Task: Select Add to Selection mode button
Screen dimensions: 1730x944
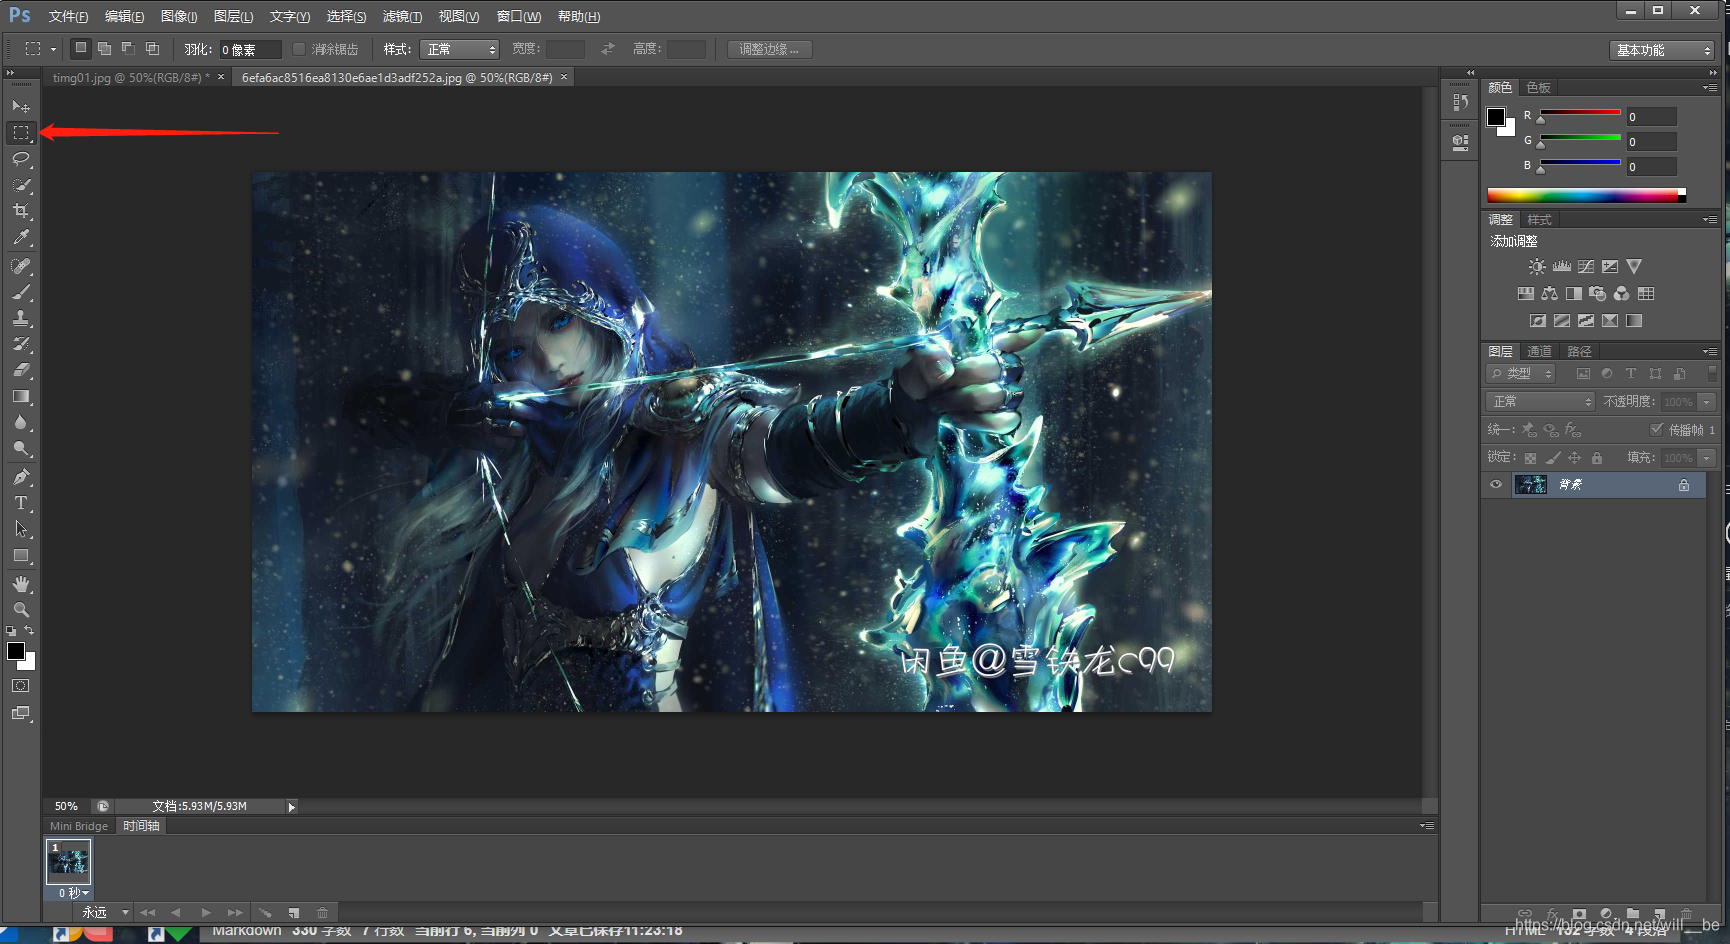Action: [104, 48]
